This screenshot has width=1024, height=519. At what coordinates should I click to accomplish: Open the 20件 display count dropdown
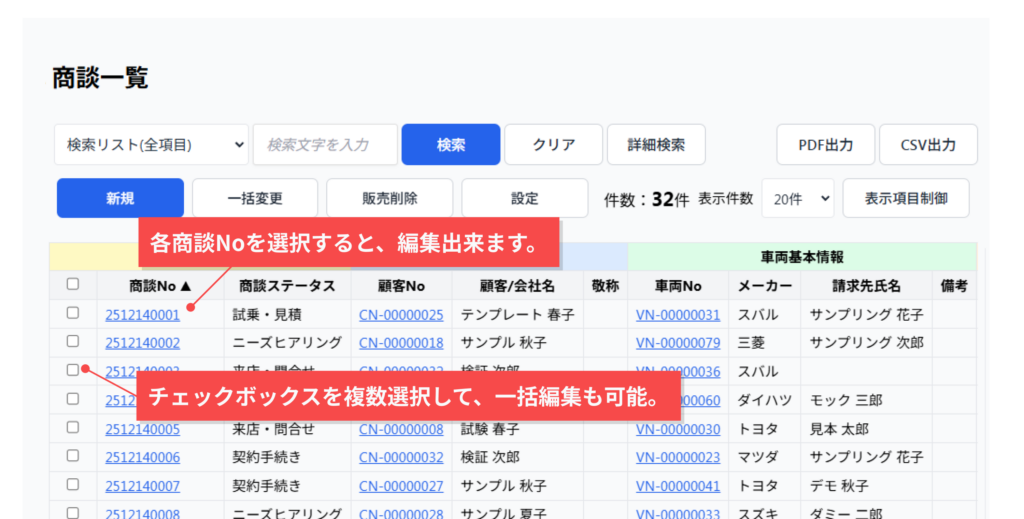(797, 198)
